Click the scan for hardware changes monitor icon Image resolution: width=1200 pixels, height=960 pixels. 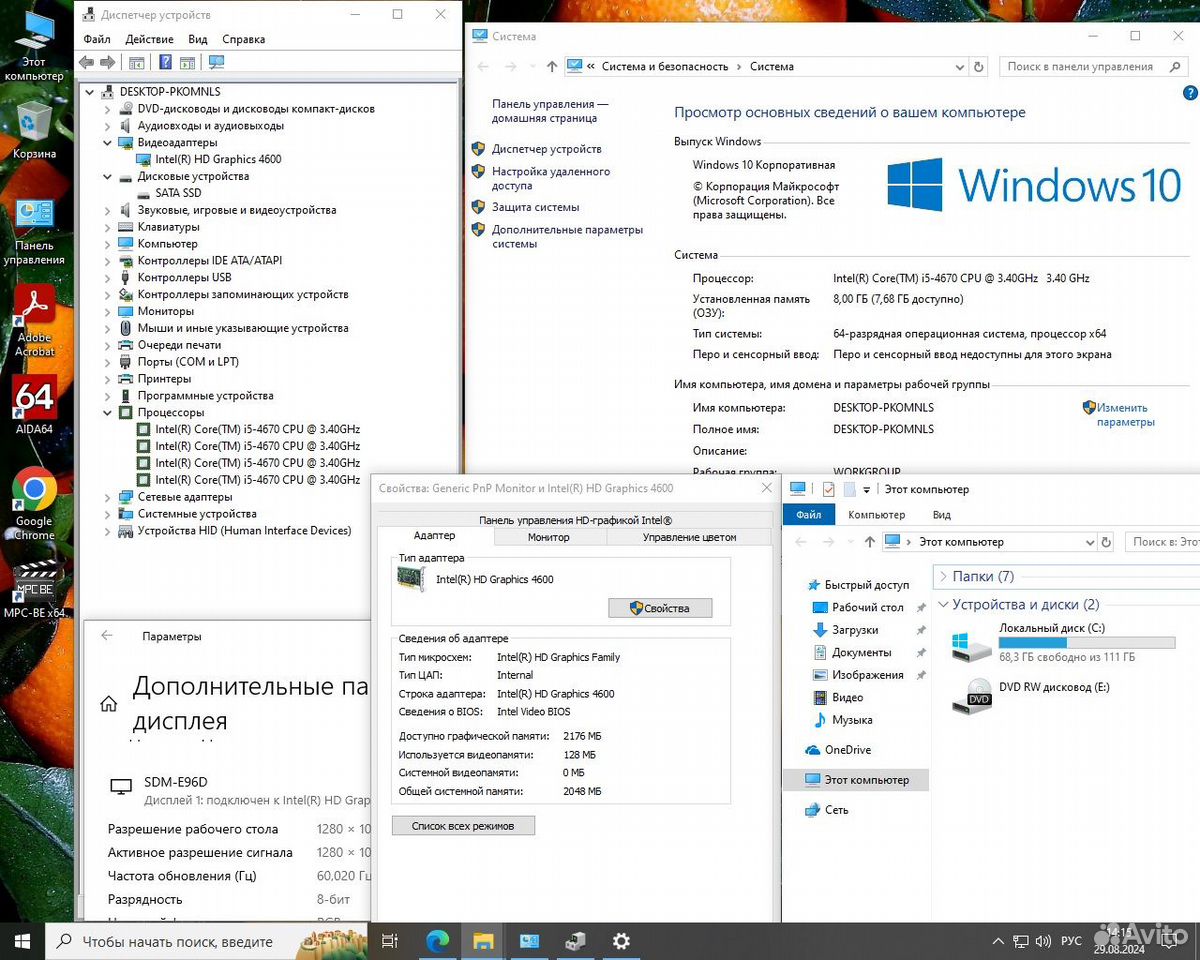[216, 62]
